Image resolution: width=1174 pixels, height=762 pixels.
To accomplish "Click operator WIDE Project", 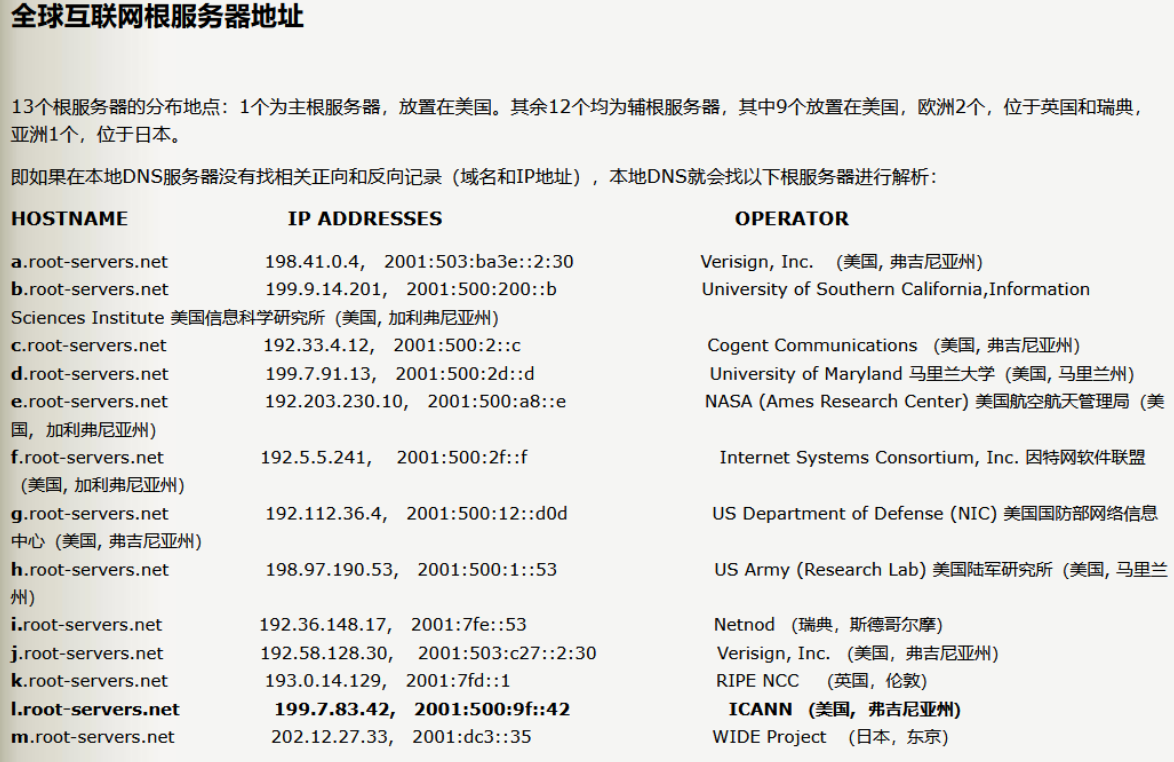I will pos(770,737).
